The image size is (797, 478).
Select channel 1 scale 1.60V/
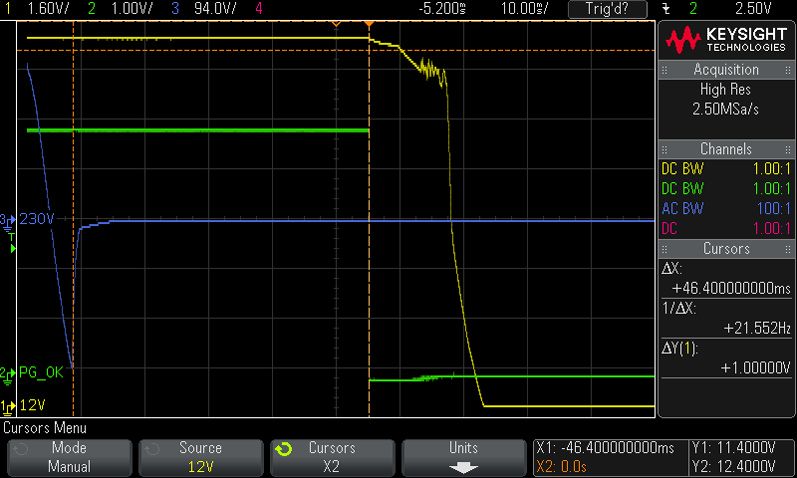point(48,8)
